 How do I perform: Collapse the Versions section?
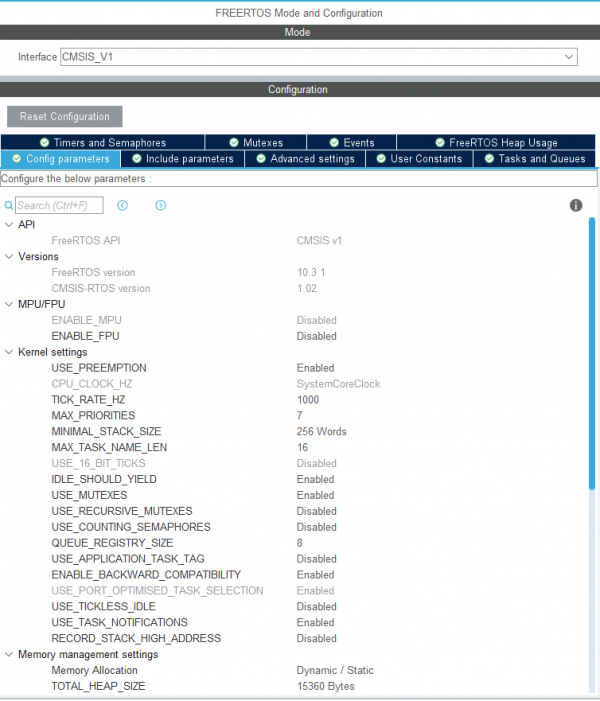[8, 257]
